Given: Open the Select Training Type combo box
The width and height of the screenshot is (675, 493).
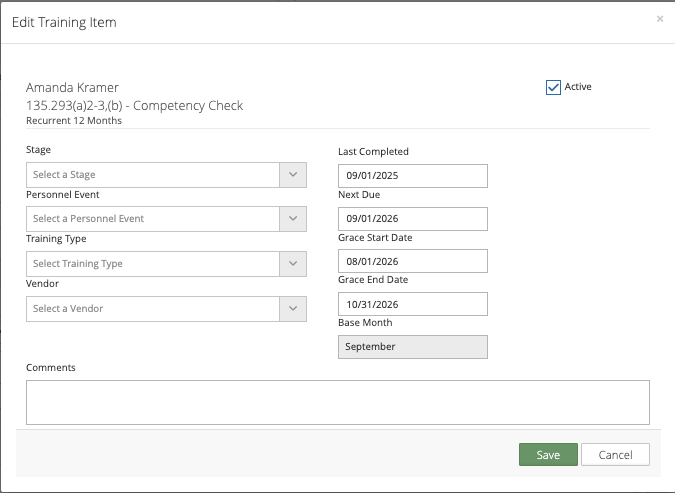Looking at the screenshot, I should pyautogui.click(x=152, y=264).
